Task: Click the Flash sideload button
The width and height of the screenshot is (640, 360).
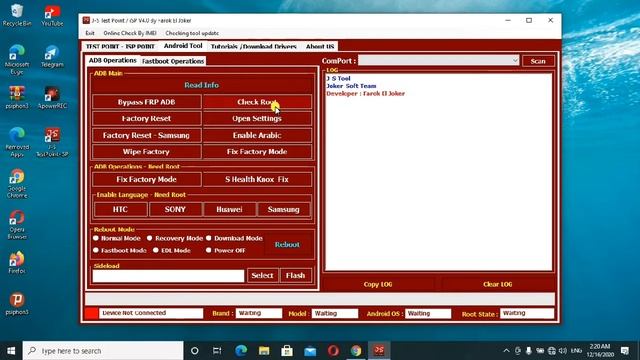Action: (x=296, y=276)
